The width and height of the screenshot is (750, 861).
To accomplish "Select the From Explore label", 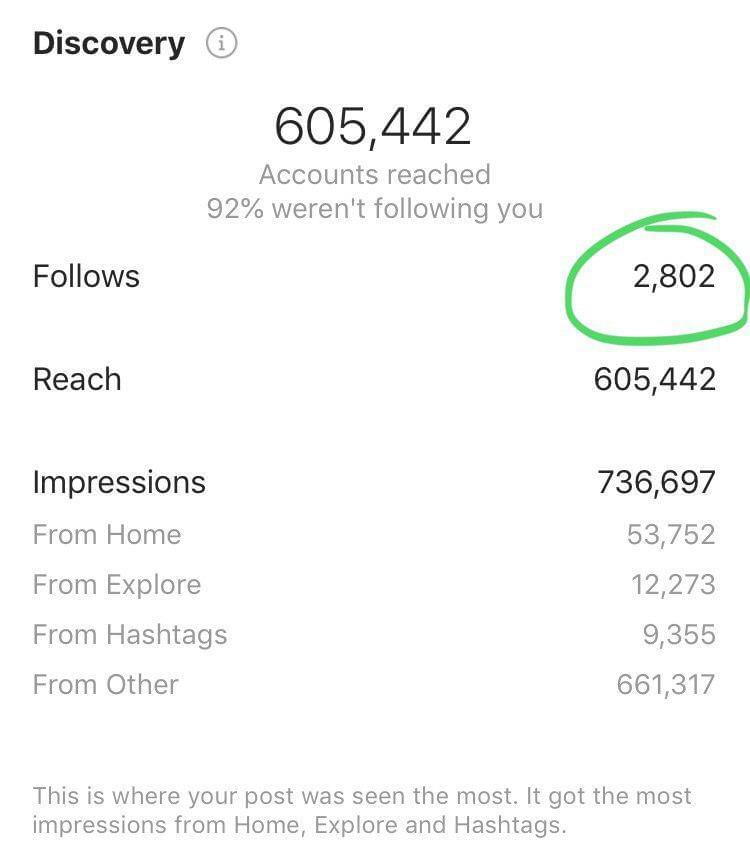I will [117, 585].
